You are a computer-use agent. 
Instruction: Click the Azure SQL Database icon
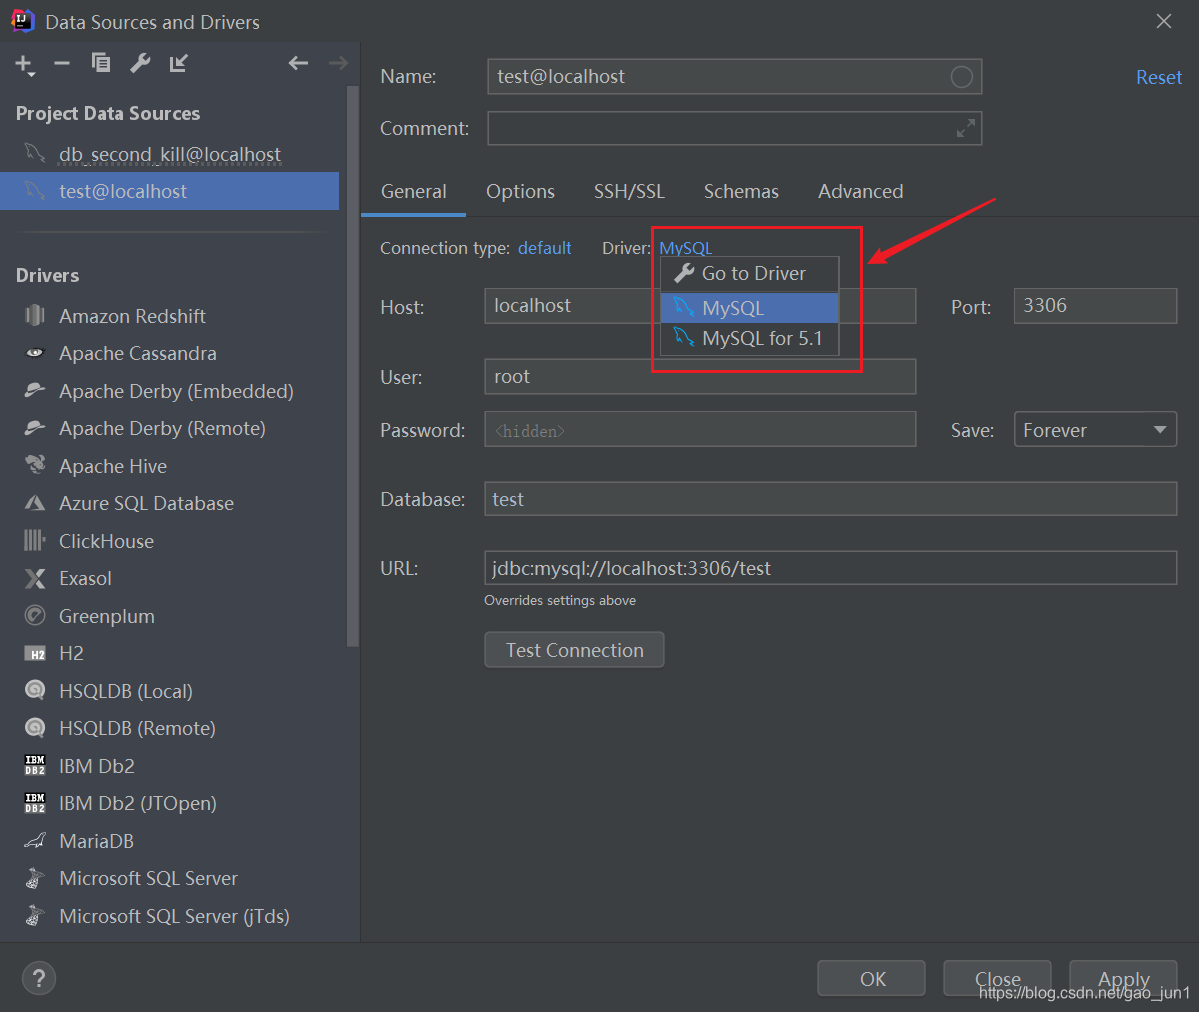[x=34, y=503]
